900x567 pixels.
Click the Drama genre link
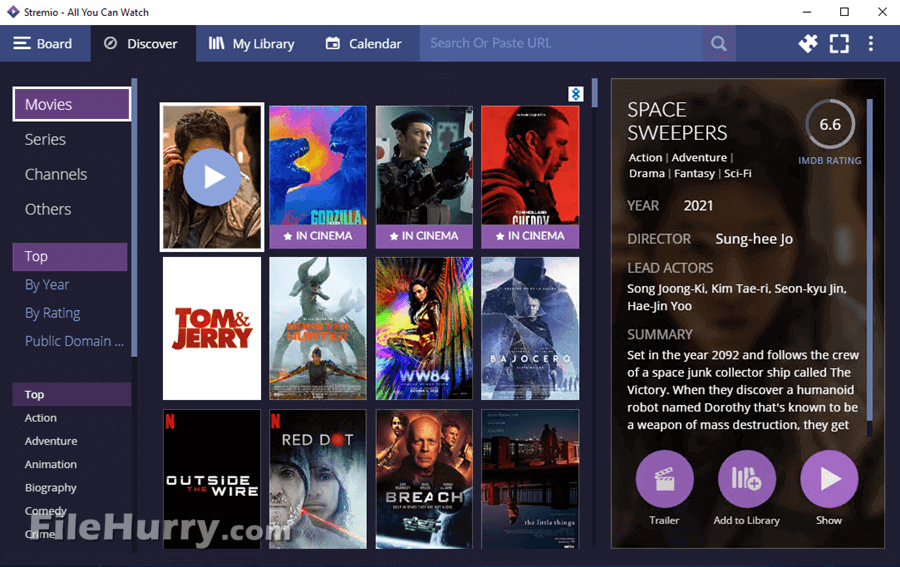647,173
